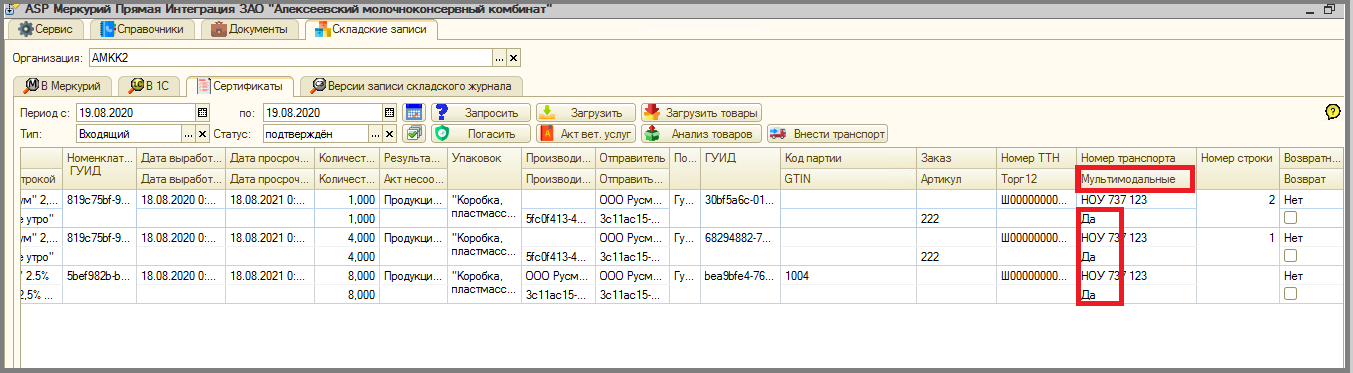This screenshot has height=373, width=1353.
Task: Select GUID cell bea9bfe4-76...
Action: click(741, 275)
